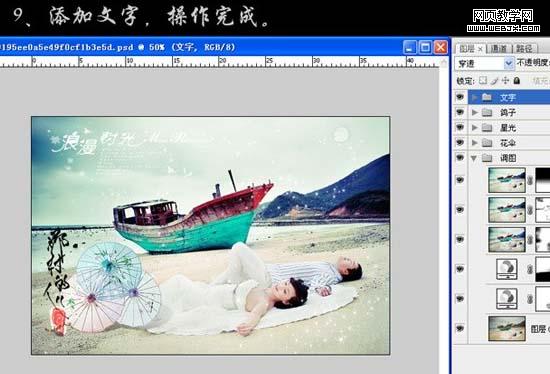The width and height of the screenshot is (550, 374).
Task: Hide topmost image layer in 调图 group
Action: 460,180
